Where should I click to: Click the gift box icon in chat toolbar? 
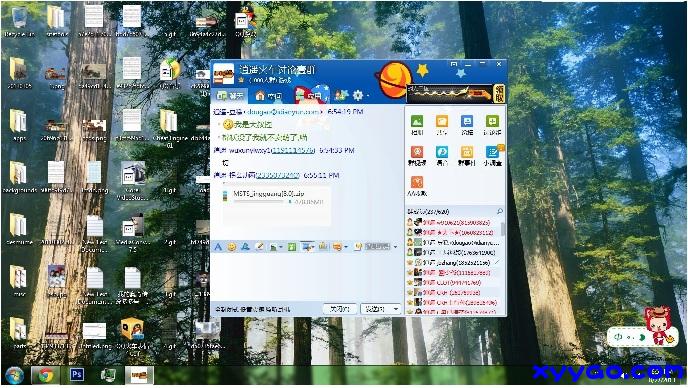click(323, 247)
